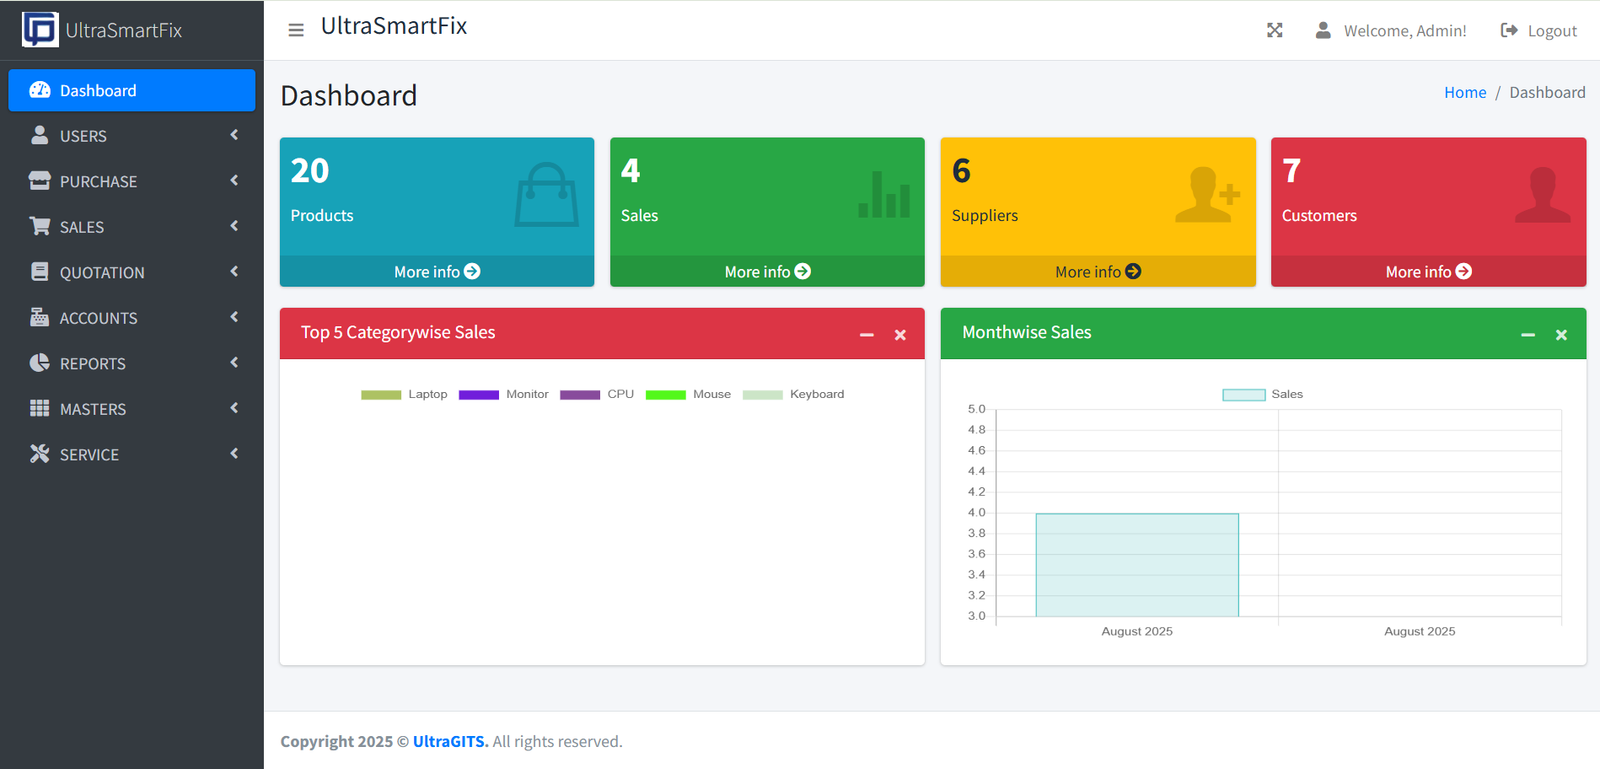Close the Top 5 Categorywise Sales panel
1600x769 pixels.
coord(900,335)
